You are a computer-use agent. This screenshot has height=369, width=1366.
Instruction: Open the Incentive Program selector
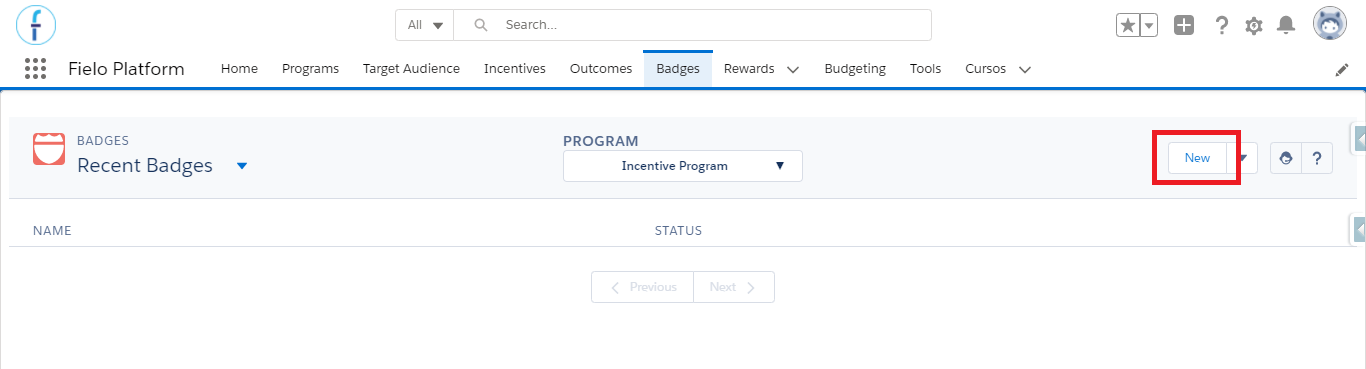pos(683,166)
